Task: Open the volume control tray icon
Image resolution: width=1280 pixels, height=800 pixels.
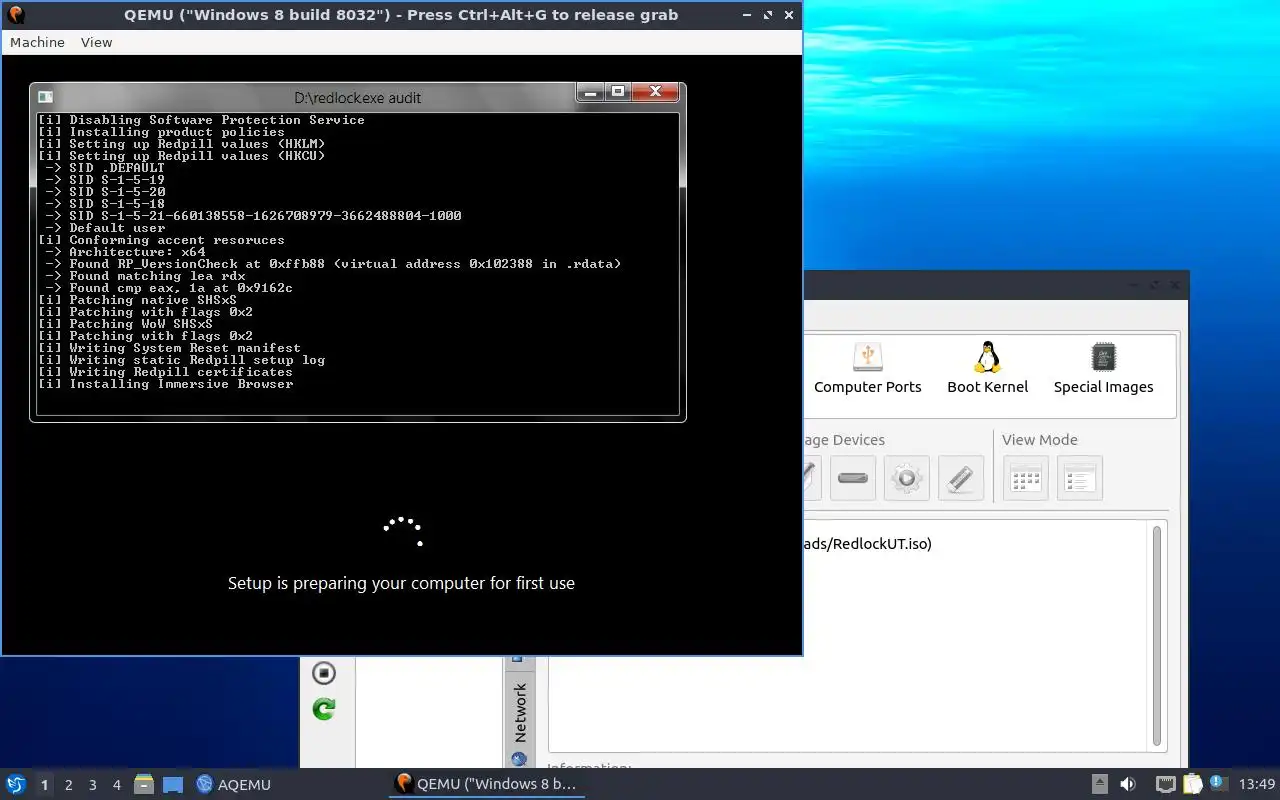Action: [1128, 784]
